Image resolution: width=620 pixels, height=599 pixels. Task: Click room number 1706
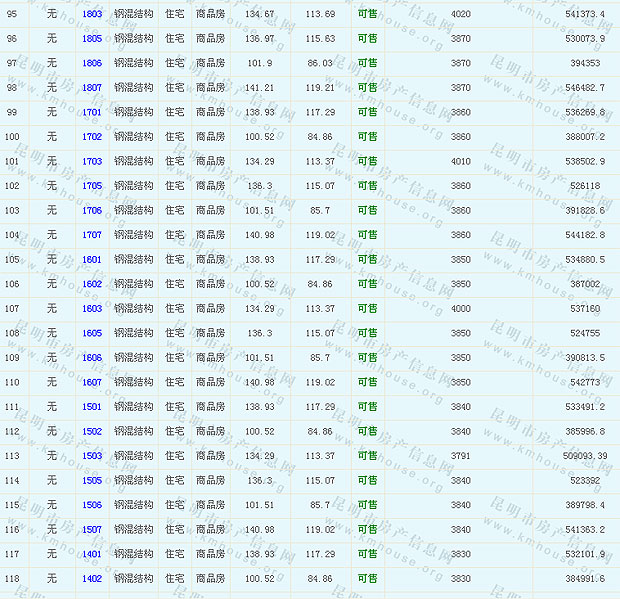(92, 210)
